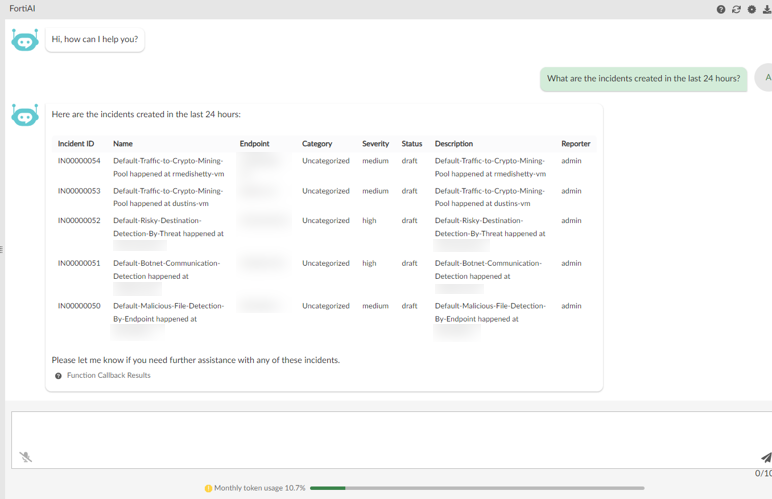Open the help question mark icon

[x=721, y=9]
